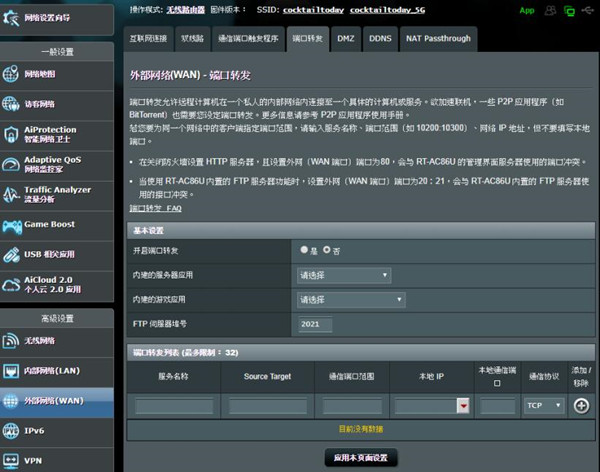Click the apply page settings button
The image size is (600, 472).
click(361, 458)
